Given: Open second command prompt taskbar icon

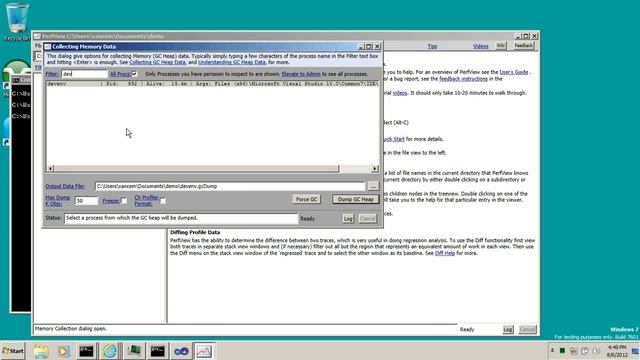Looking at the screenshot, I should click(x=157, y=351).
